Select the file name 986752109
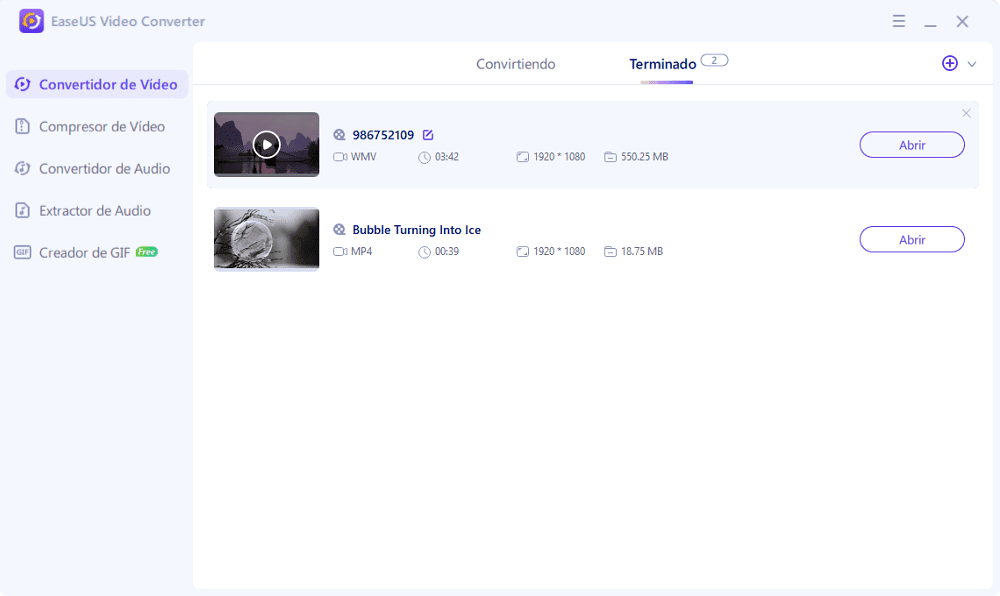The width and height of the screenshot is (1000, 596). coord(383,134)
